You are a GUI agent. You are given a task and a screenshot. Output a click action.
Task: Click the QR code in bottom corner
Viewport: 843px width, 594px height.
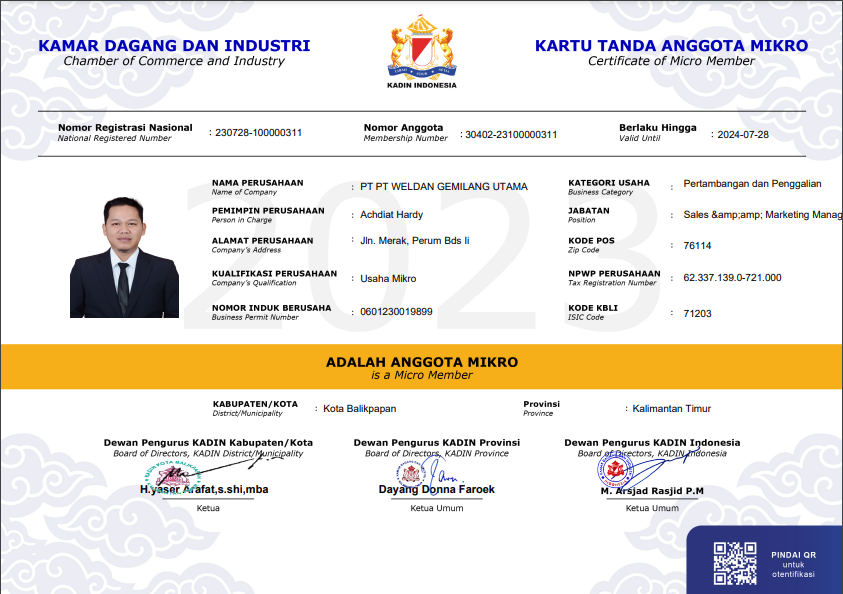pyautogui.click(x=734, y=562)
